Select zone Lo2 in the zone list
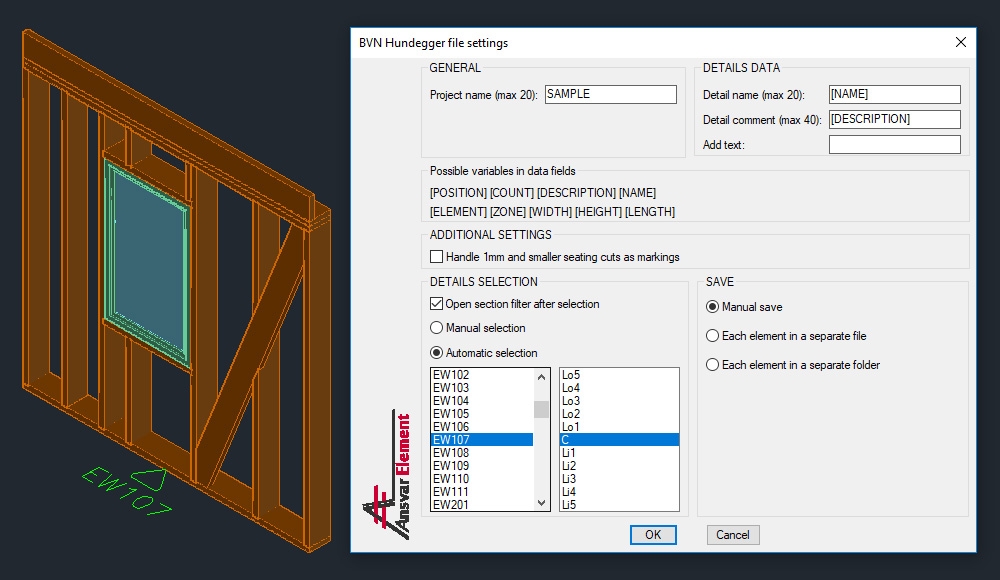The height and width of the screenshot is (580, 1000). pos(619,414)
